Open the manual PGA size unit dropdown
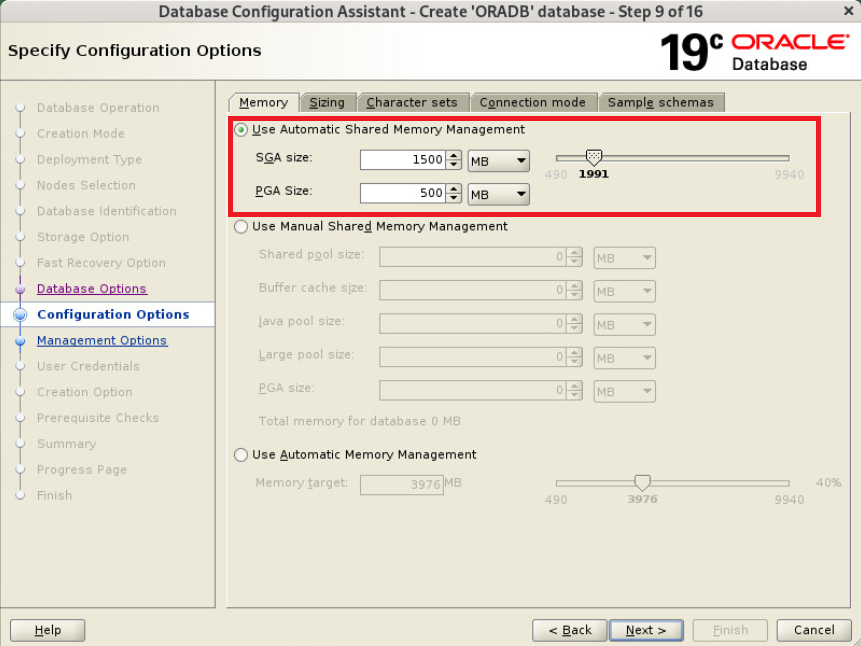 tap(624, 392)
